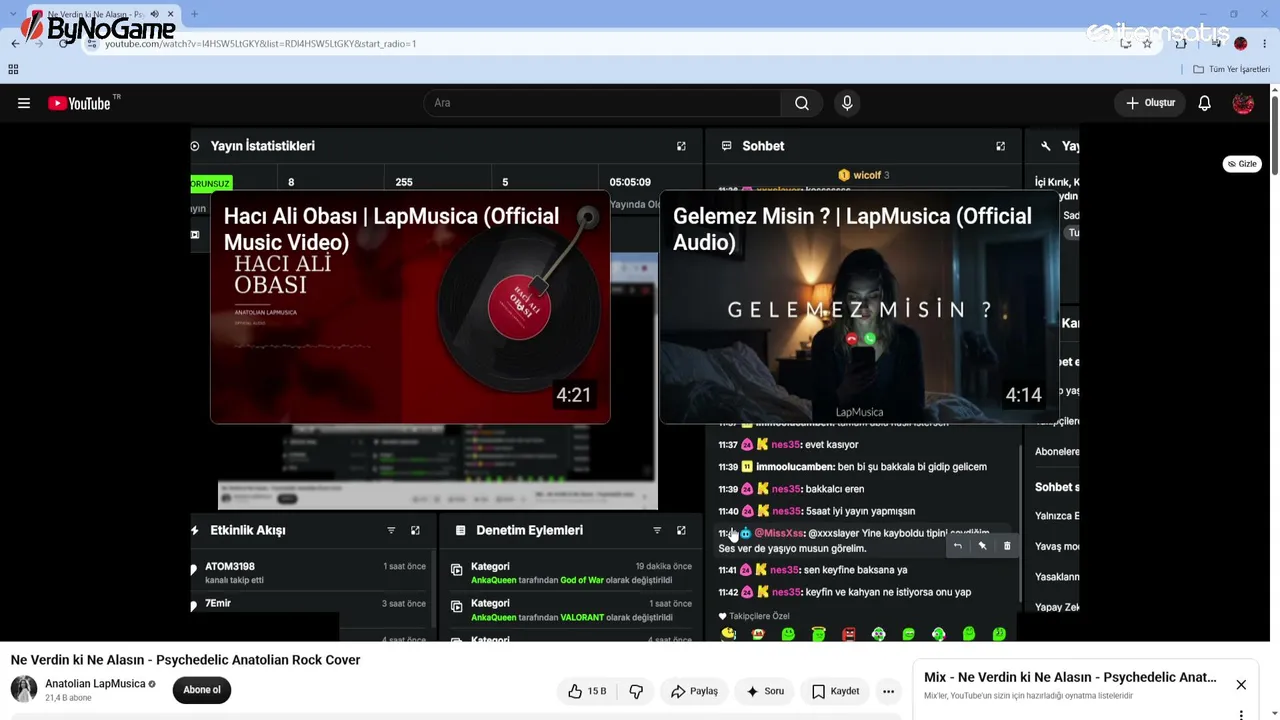The height and width of the screenshot is (720, 1280).
Task: Save the video with Kaydet
Action: point(835,691)
